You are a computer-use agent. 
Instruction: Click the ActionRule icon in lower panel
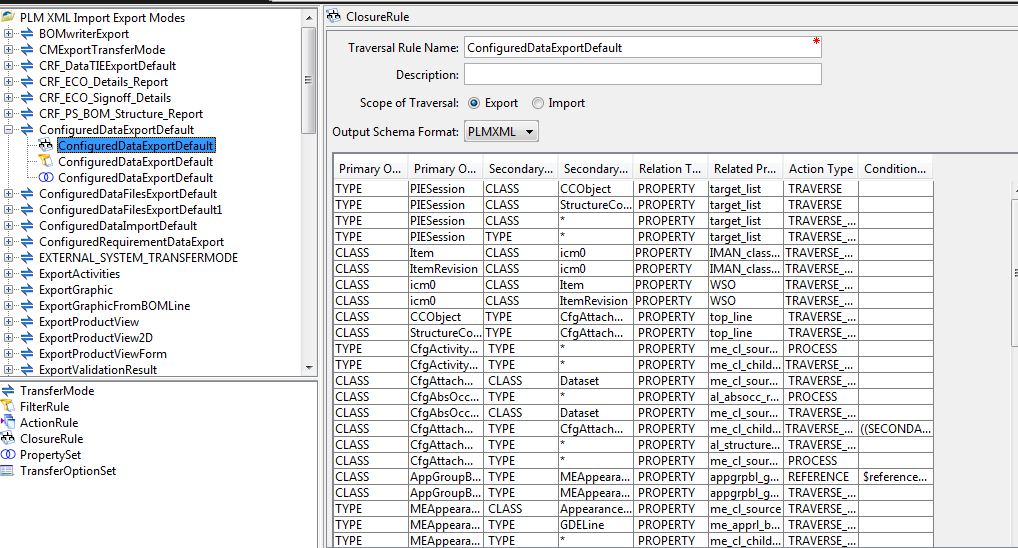(x=8, y=422)
